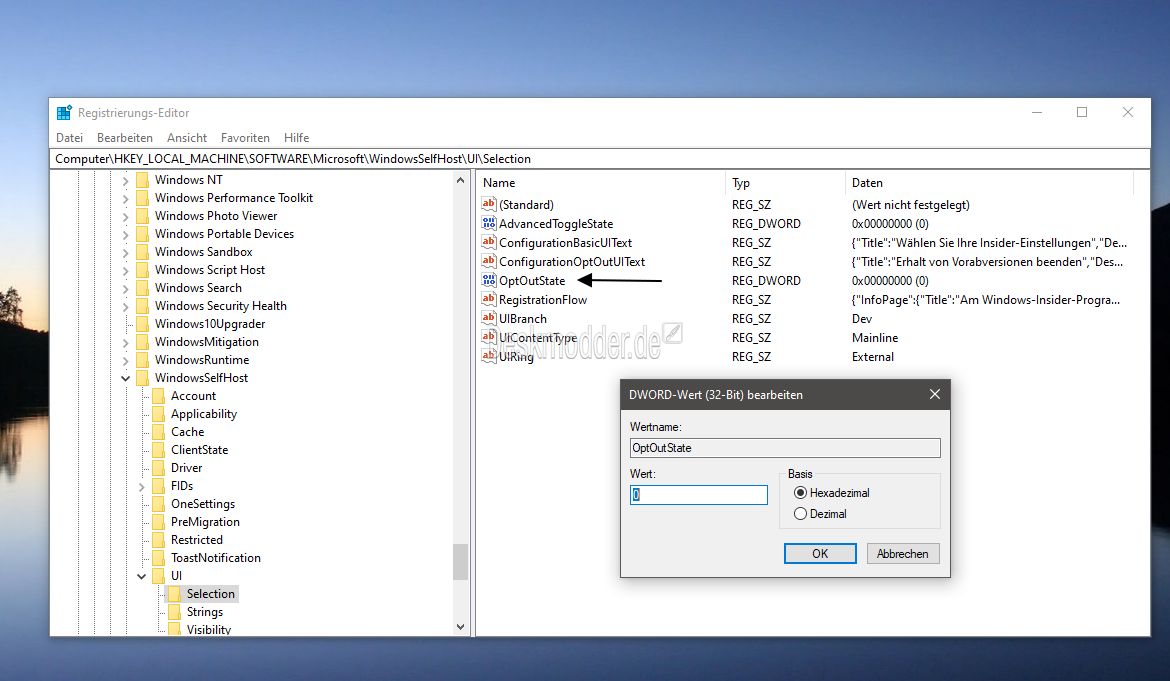Open the Bearbeiten menu
Screen dimensions: 1170x681
pyautogui.click(x=125, y=138)
